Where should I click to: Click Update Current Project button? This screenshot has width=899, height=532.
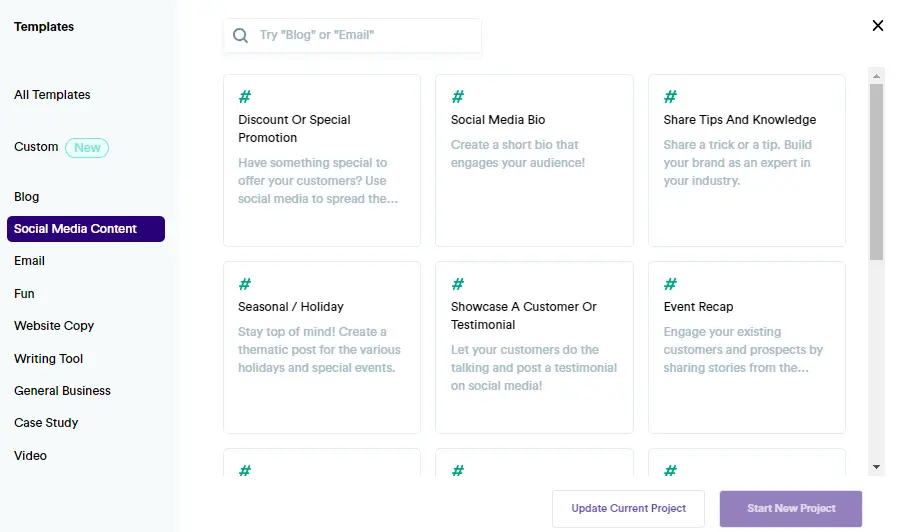pos(628,508)
